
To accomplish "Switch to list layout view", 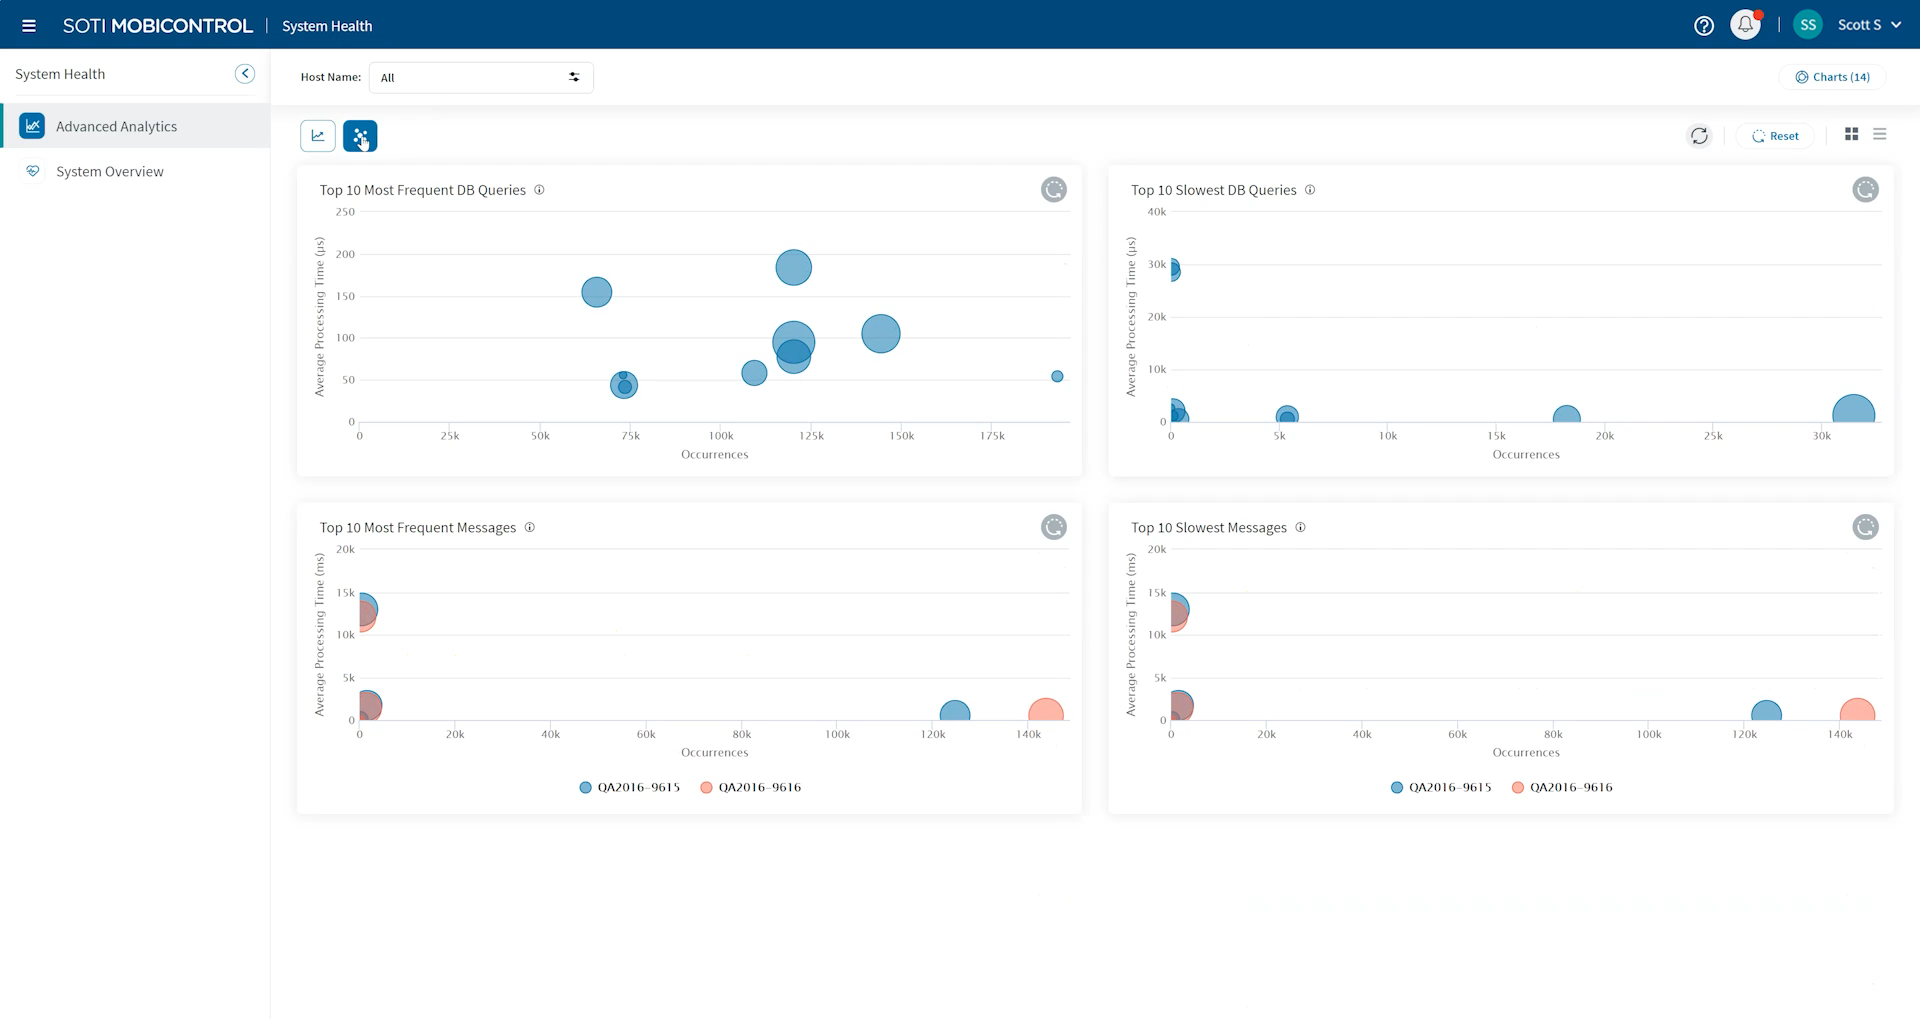I will tap(1880, 134).
